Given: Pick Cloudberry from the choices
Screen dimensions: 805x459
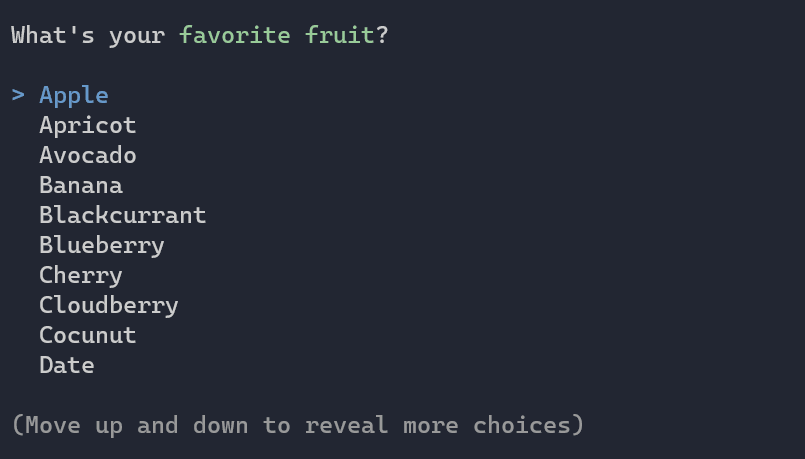Looking at the screenshot, I should coord(109,306).
